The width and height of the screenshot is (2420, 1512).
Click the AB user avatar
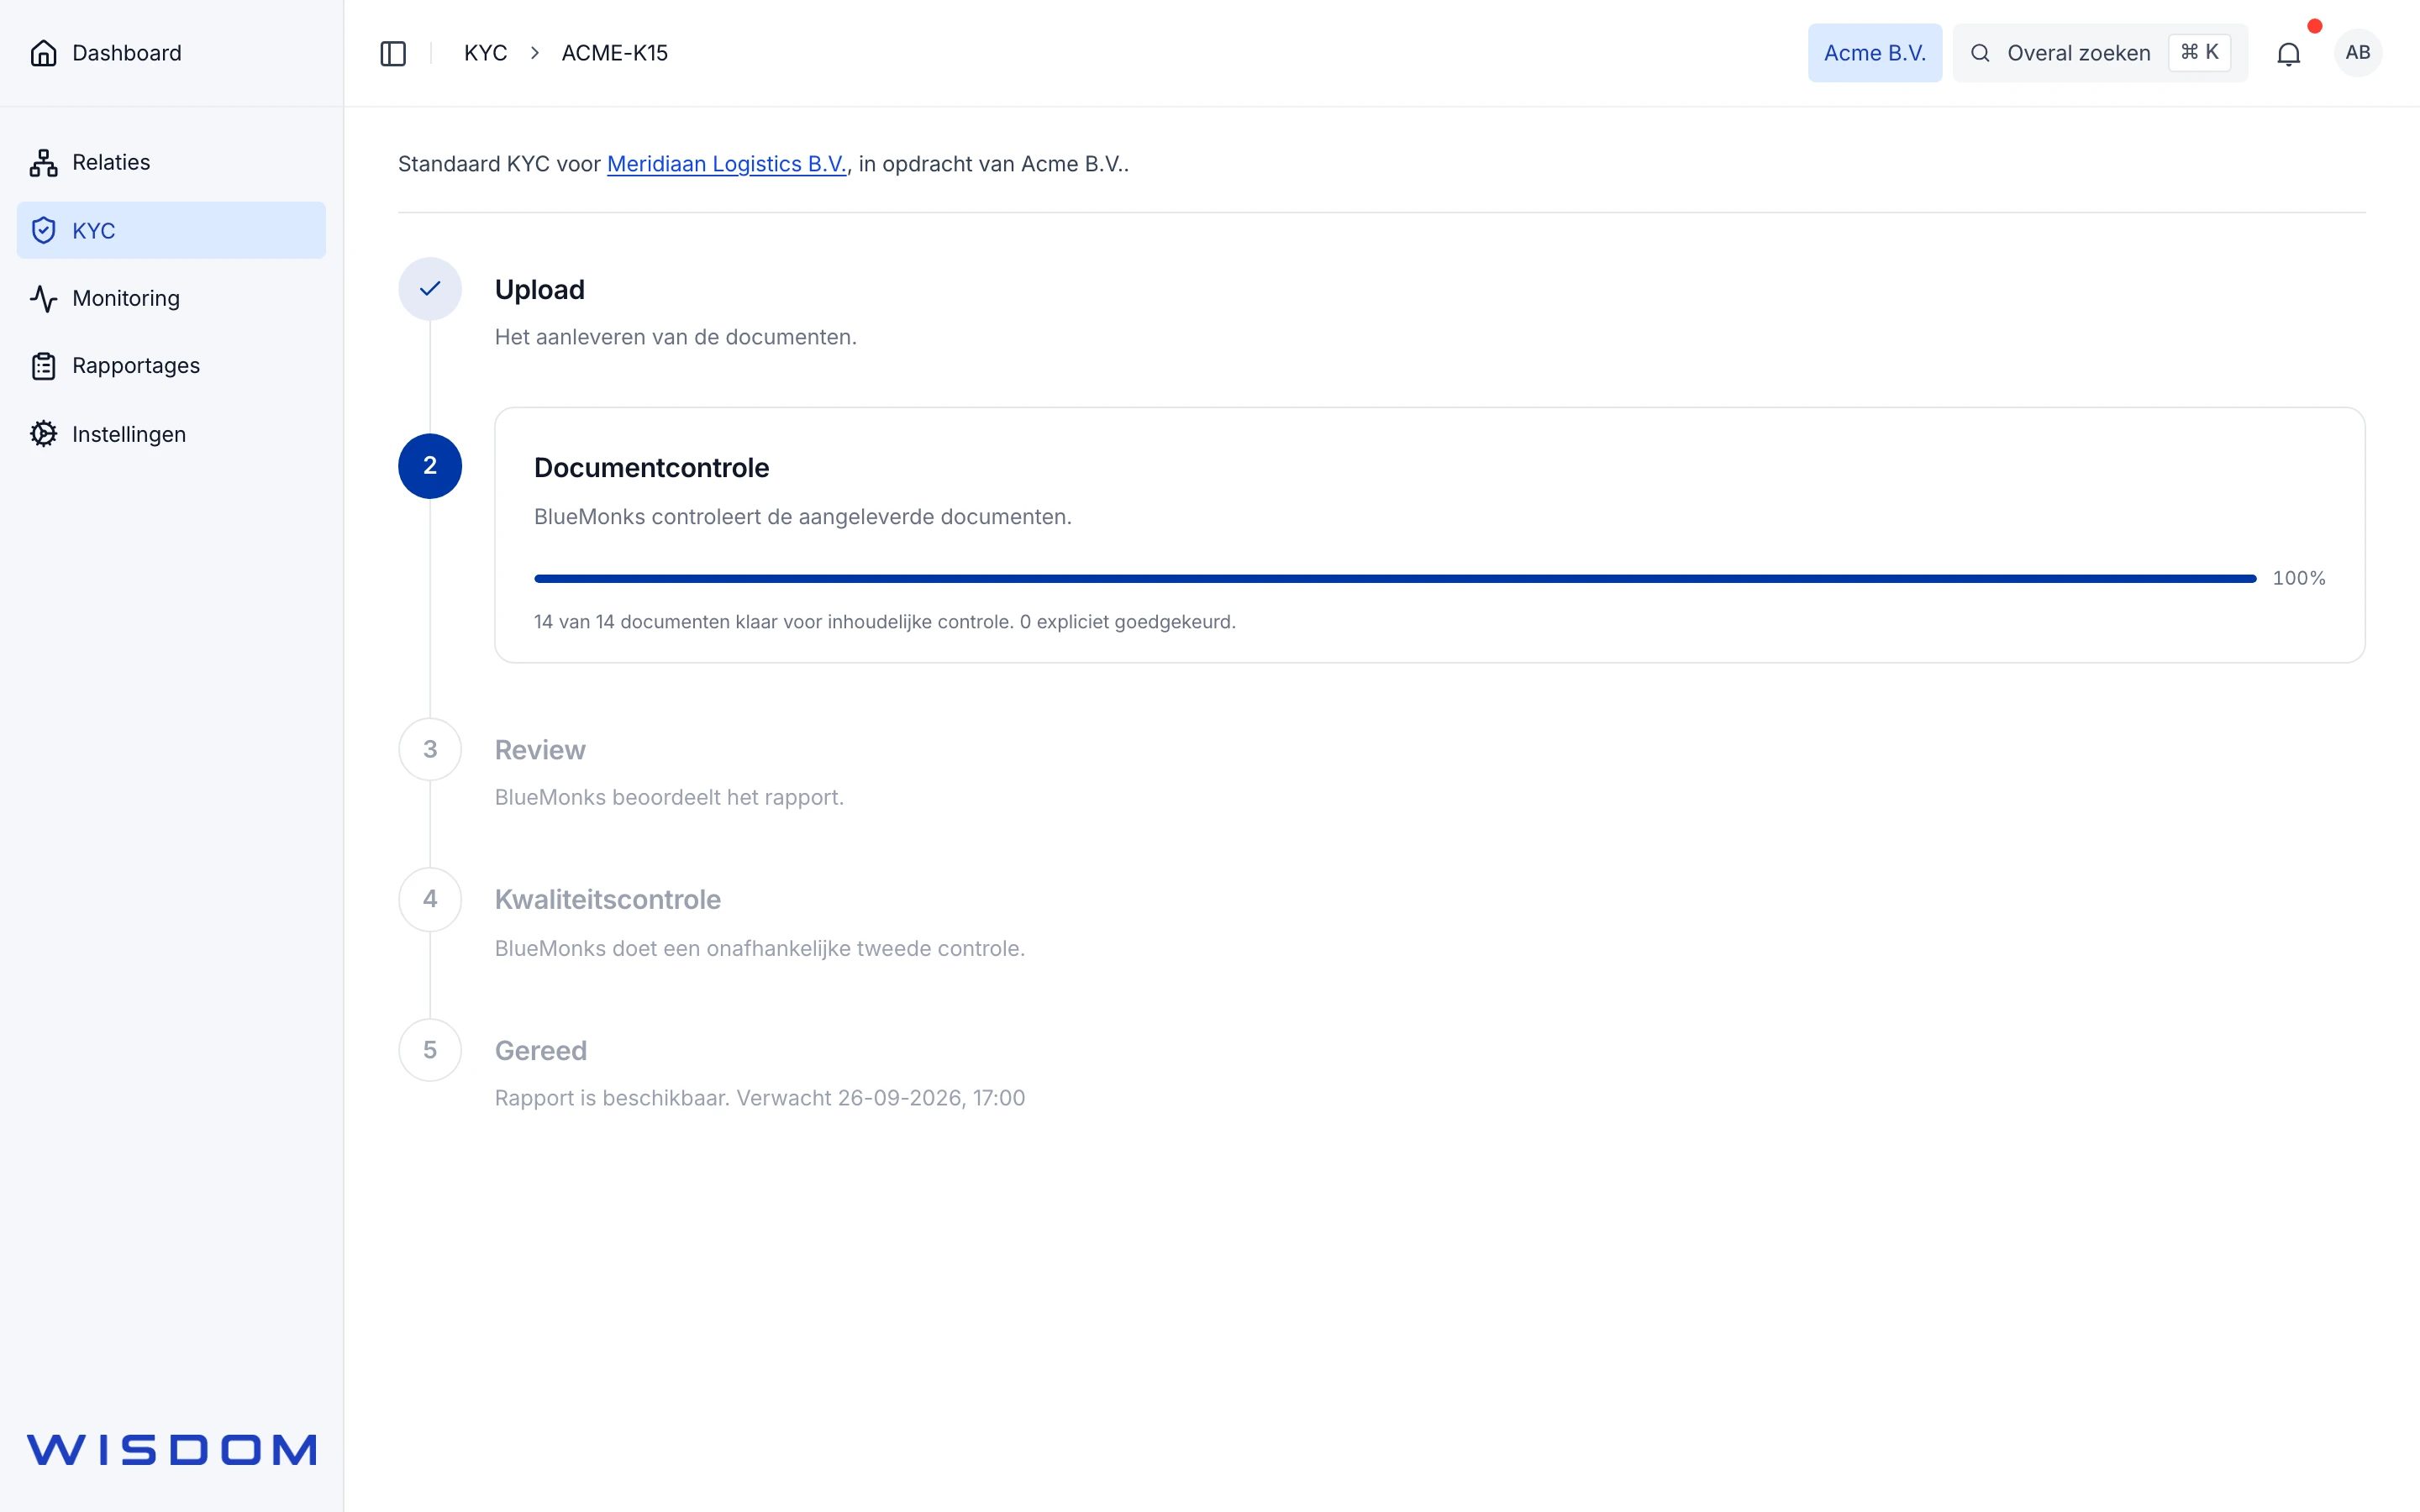2357,53
